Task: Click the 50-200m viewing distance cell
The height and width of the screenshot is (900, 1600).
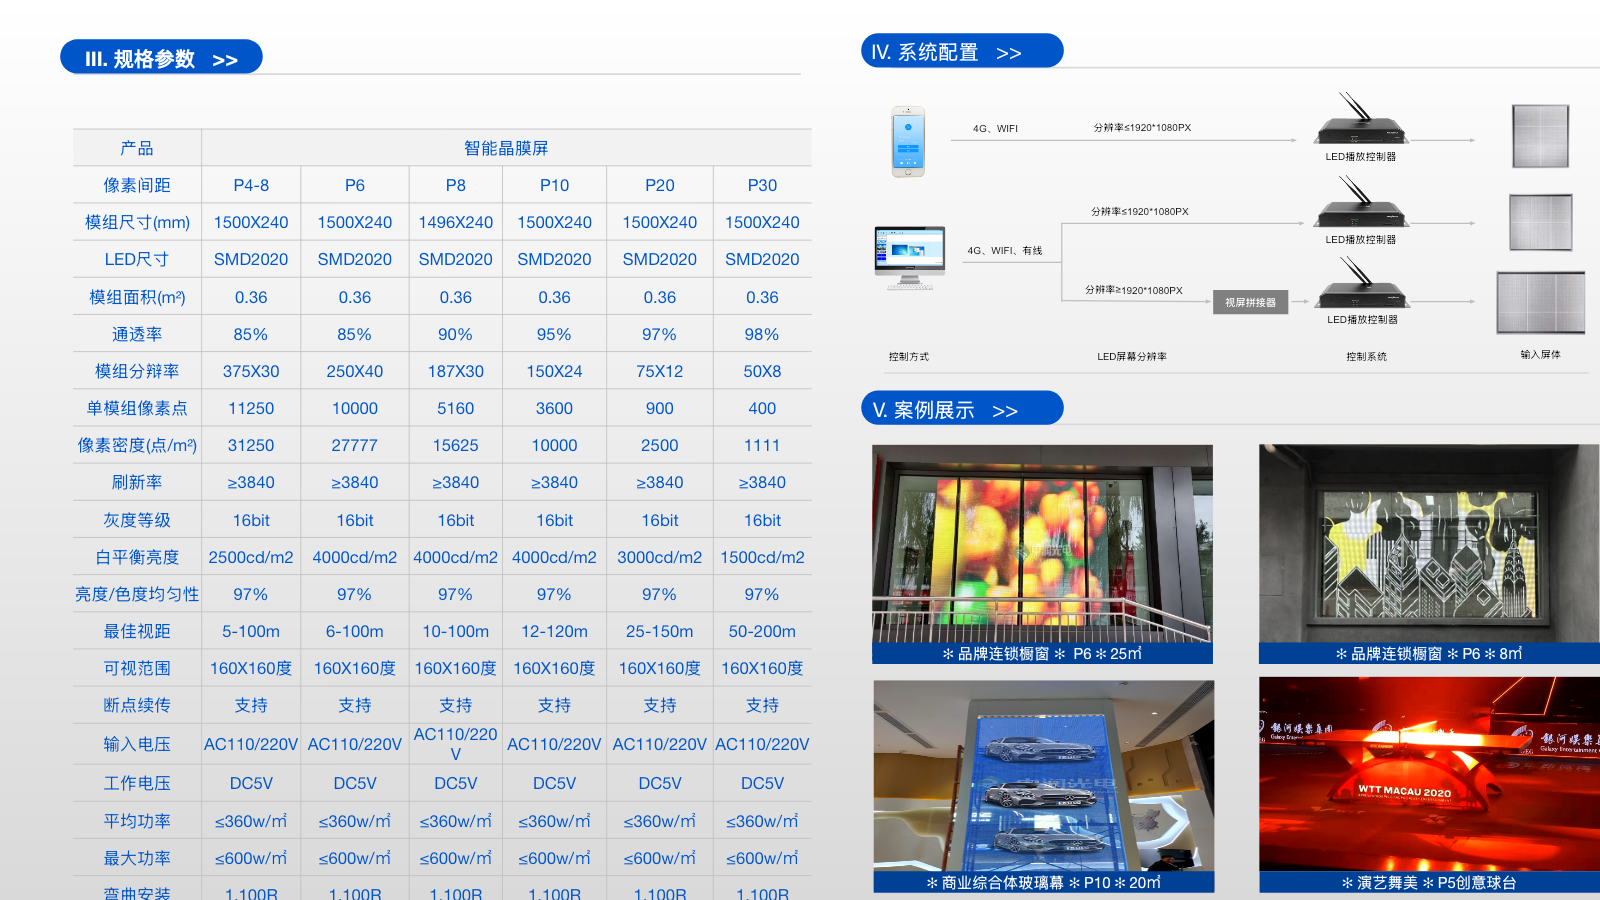Action: click(x=762, y=631)
